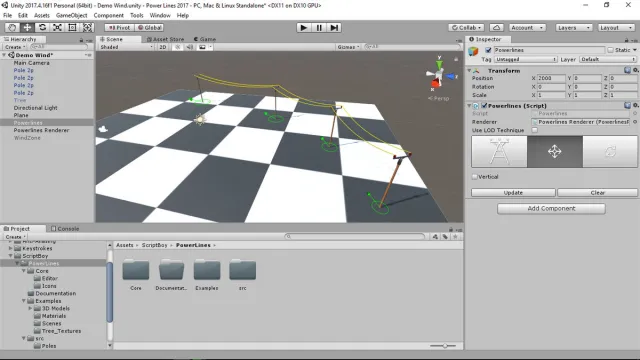Open the Documentation folder thumbnail
This screenshot has width=640, height=360.
point(171,270)
